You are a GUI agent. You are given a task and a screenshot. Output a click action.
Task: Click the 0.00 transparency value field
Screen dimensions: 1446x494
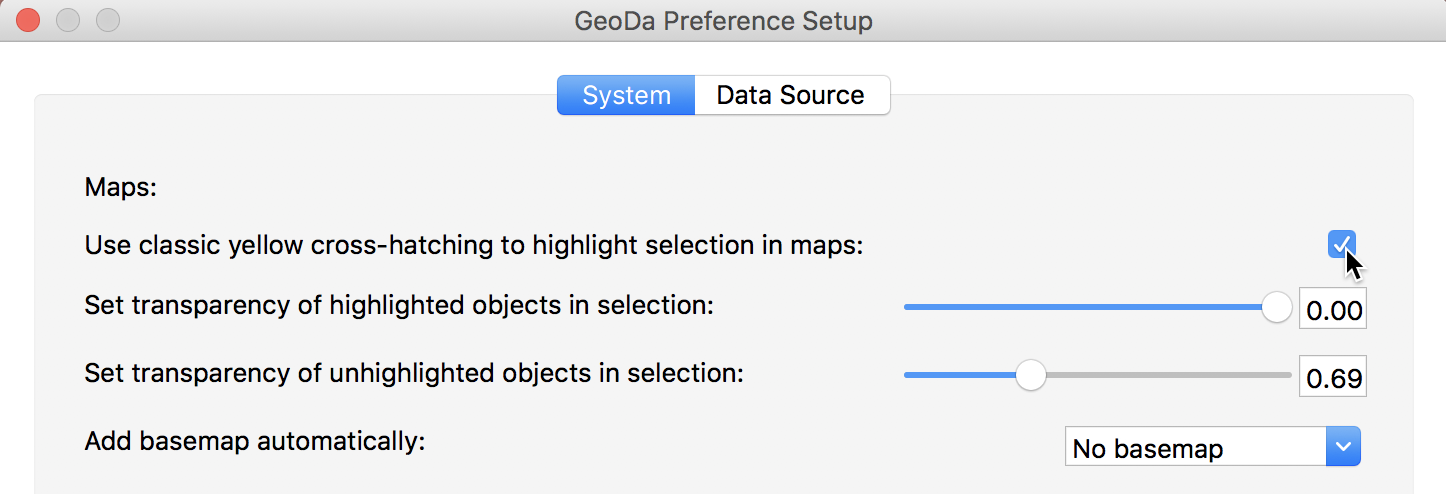1333,310
